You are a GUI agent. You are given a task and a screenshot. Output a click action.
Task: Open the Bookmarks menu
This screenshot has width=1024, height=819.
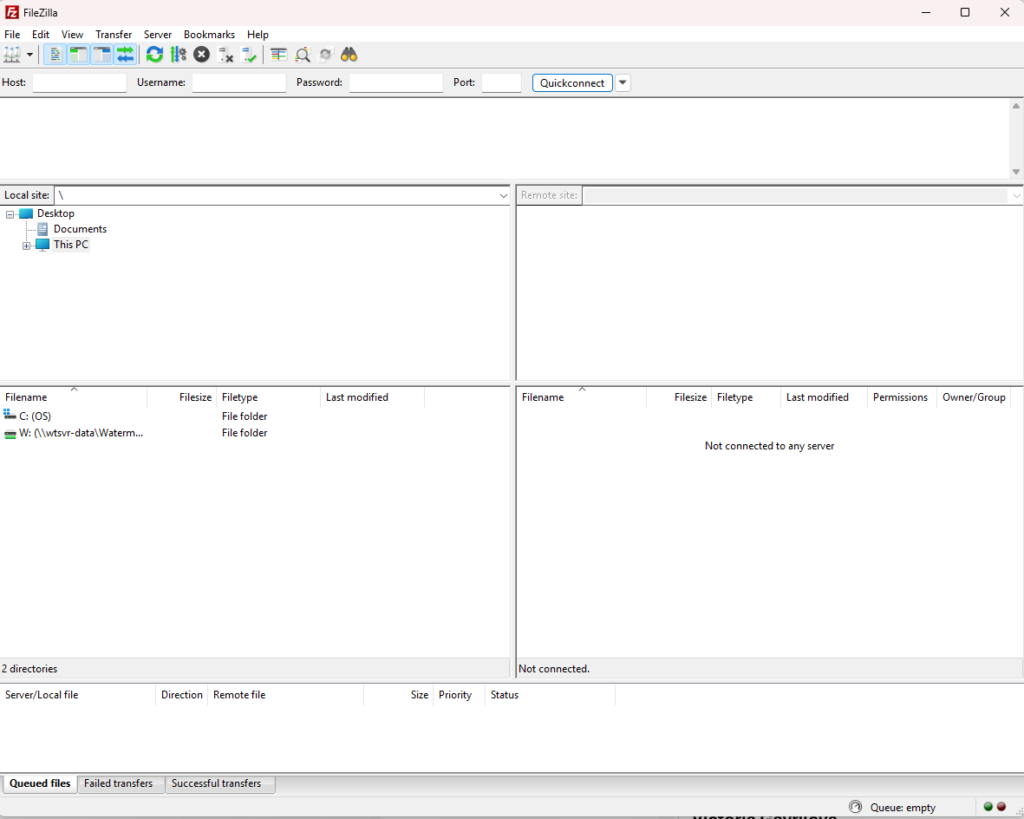tap(209, 35)
